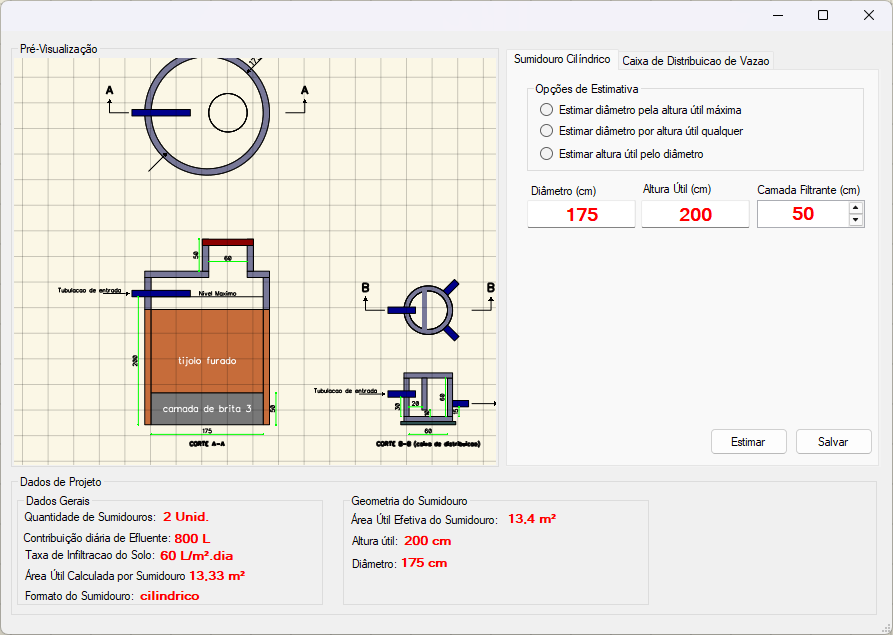
Task: Click the 'tijolo furado' section in drawing
Action: click(x=207, y=351)
